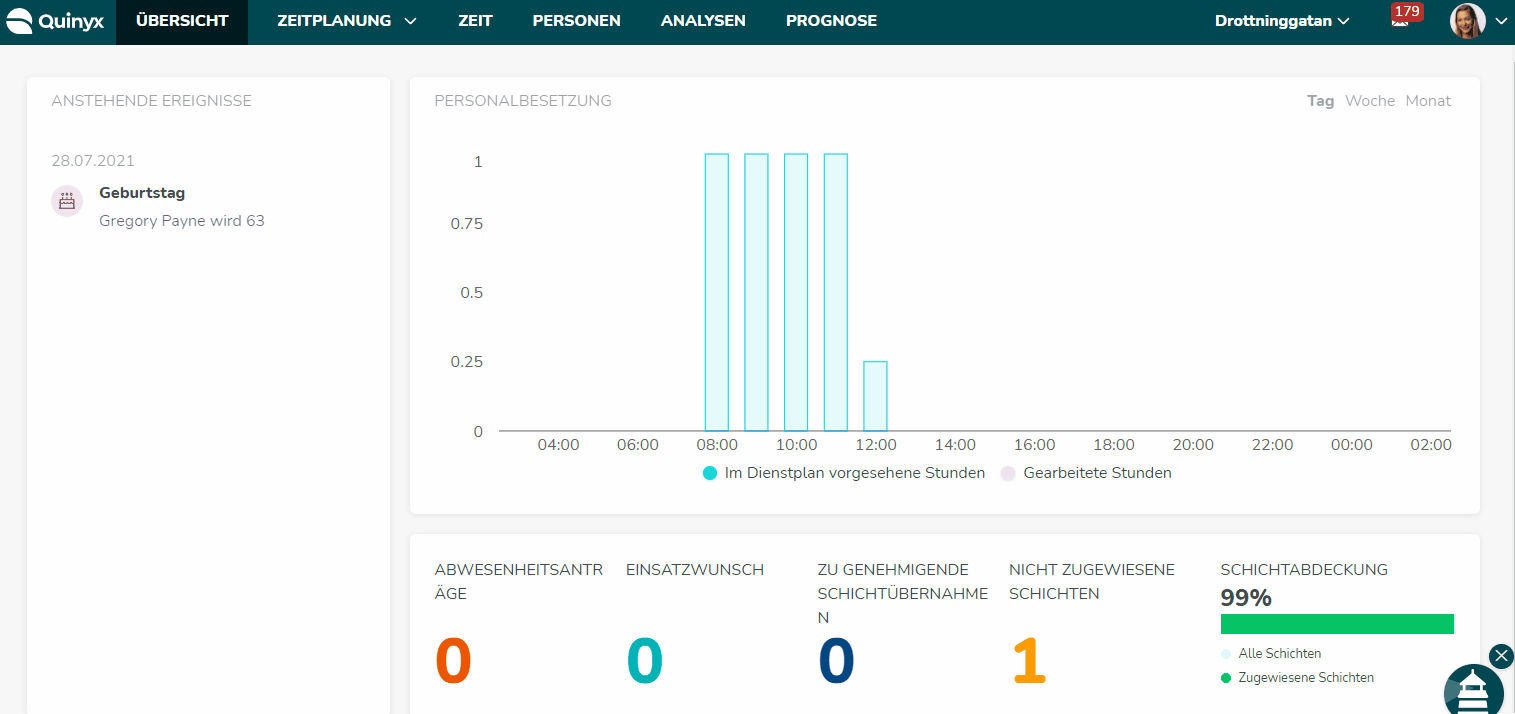
Task: Open Zu genehmigende Schichtübernahmen count
Action: 837,661
